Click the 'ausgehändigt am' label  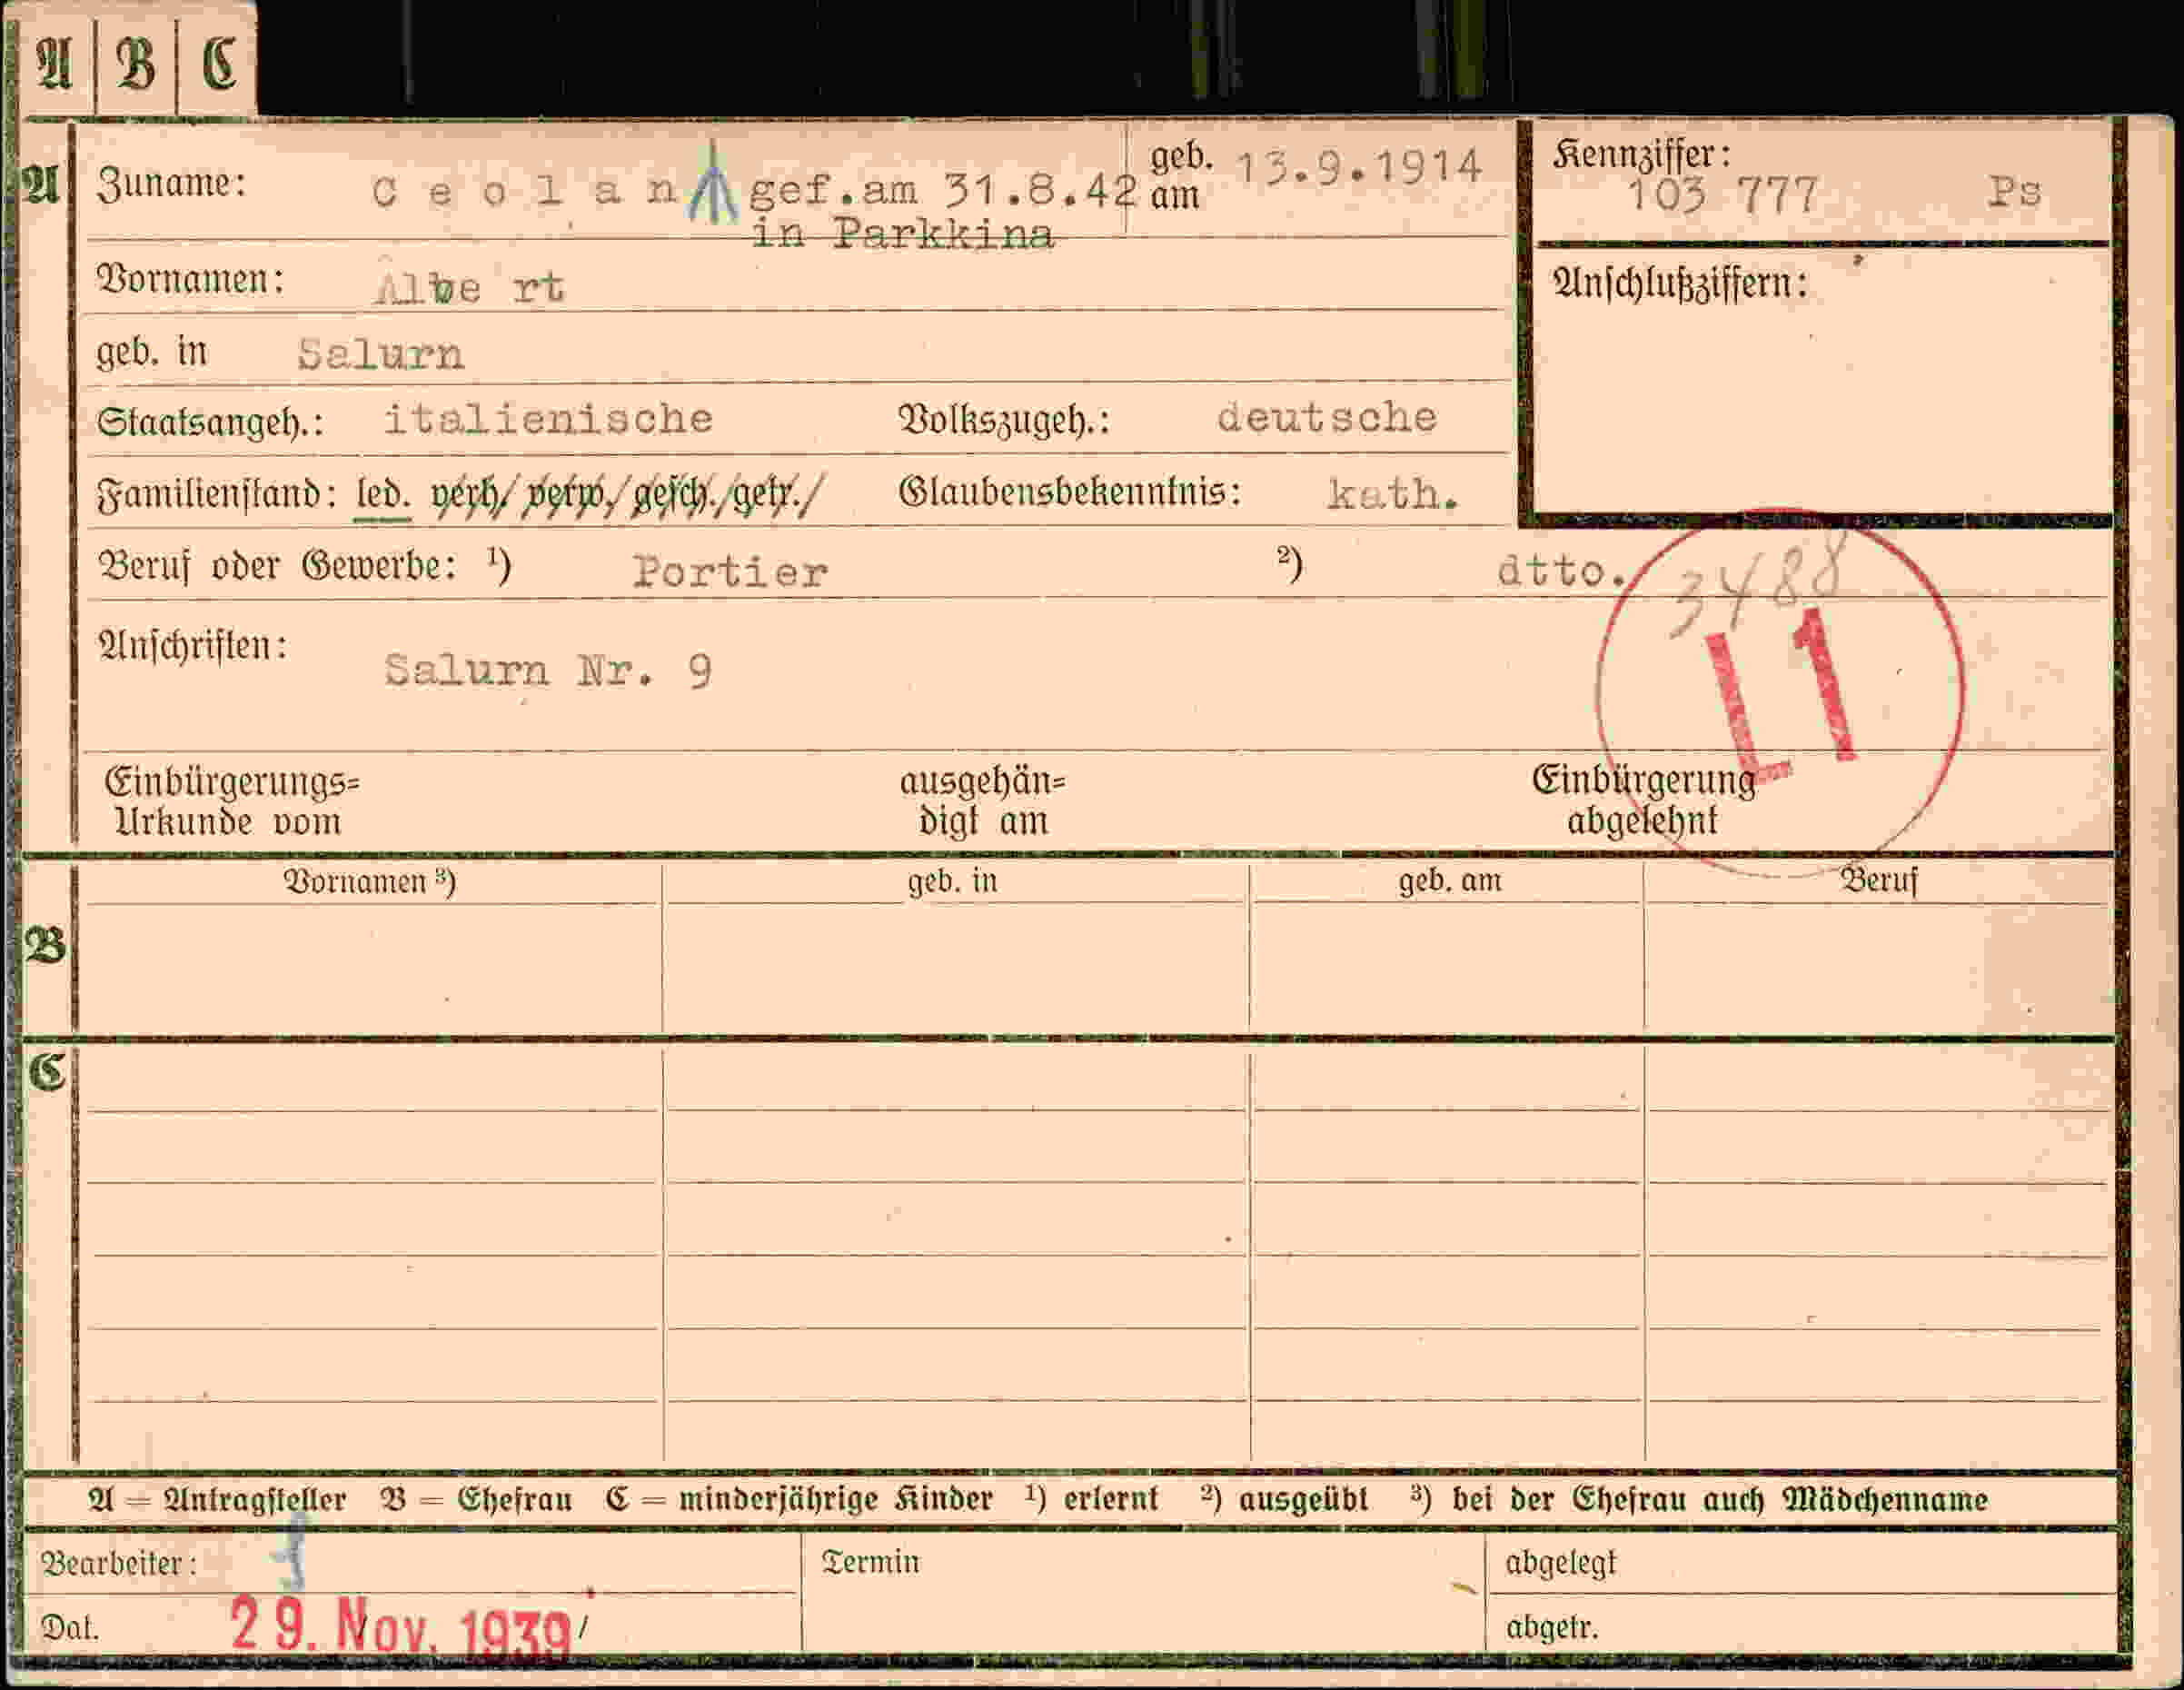[983, 802]
